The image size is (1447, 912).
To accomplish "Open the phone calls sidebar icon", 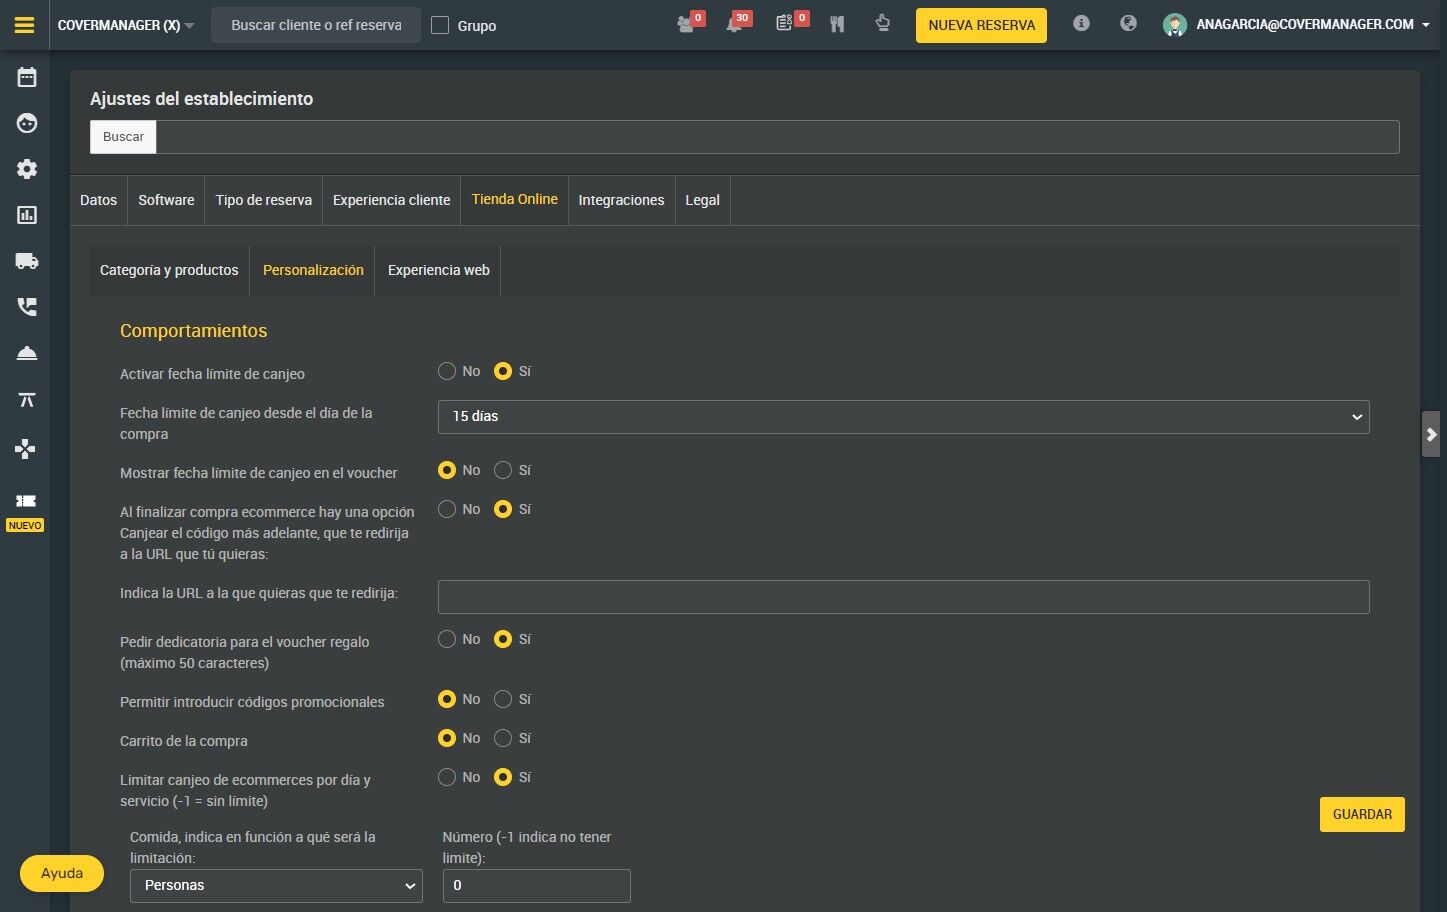I will coord(27,307).
